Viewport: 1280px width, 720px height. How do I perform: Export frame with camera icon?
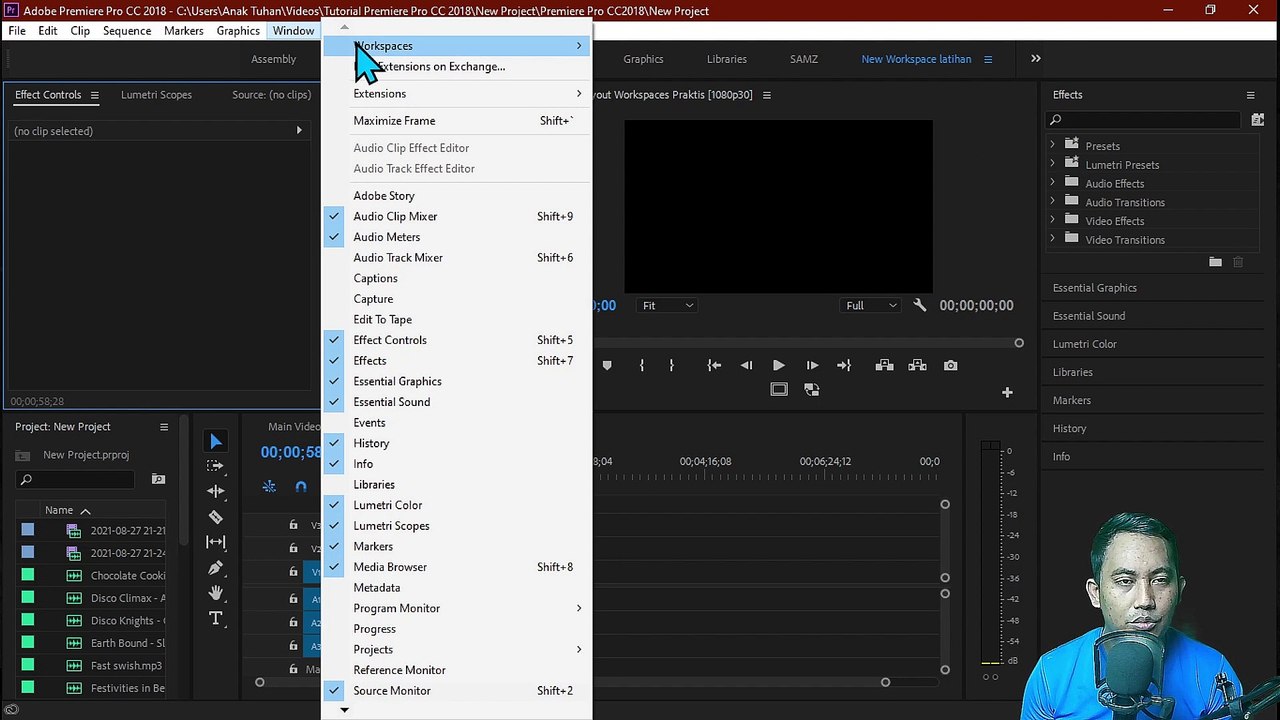point(951,365)
